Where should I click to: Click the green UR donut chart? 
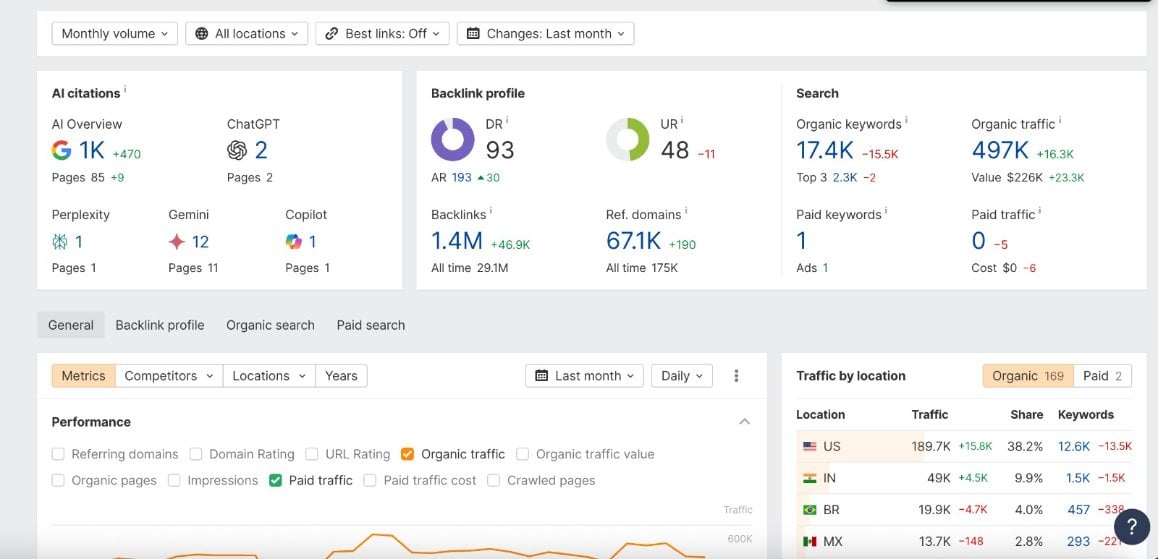628,140
